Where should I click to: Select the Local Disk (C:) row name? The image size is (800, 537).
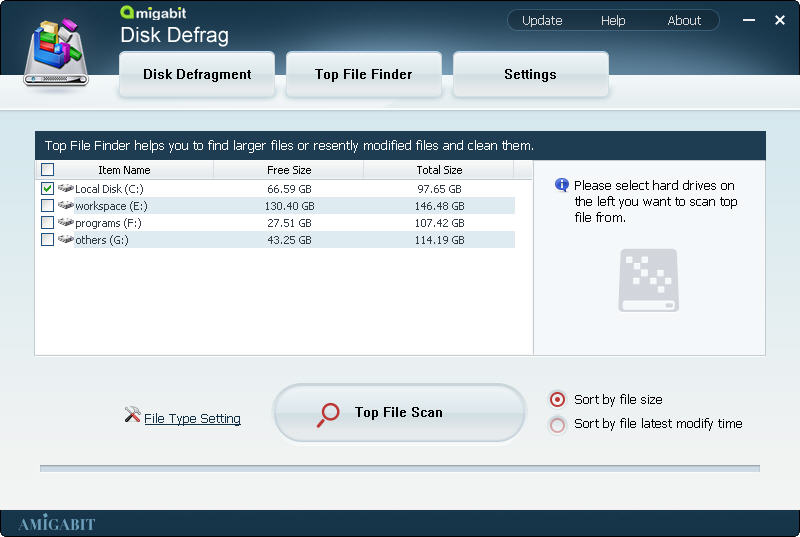(x=109, y=189)
